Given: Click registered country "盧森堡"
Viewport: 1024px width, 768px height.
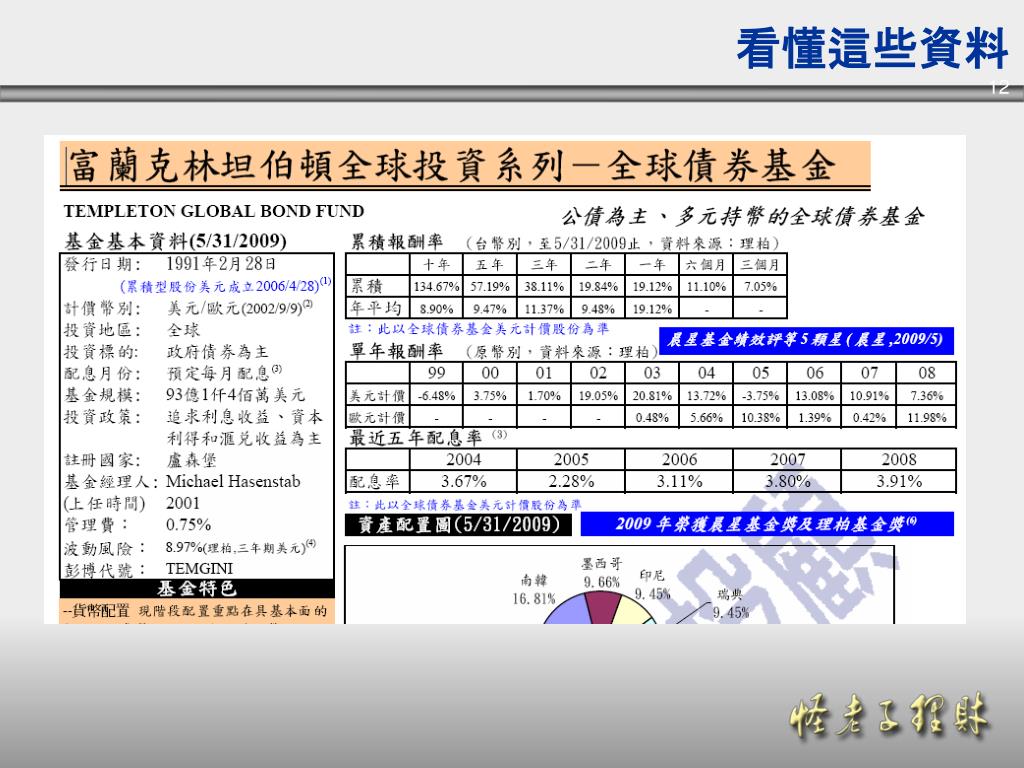Looking at the screenshot, I should tap(191, 460).
